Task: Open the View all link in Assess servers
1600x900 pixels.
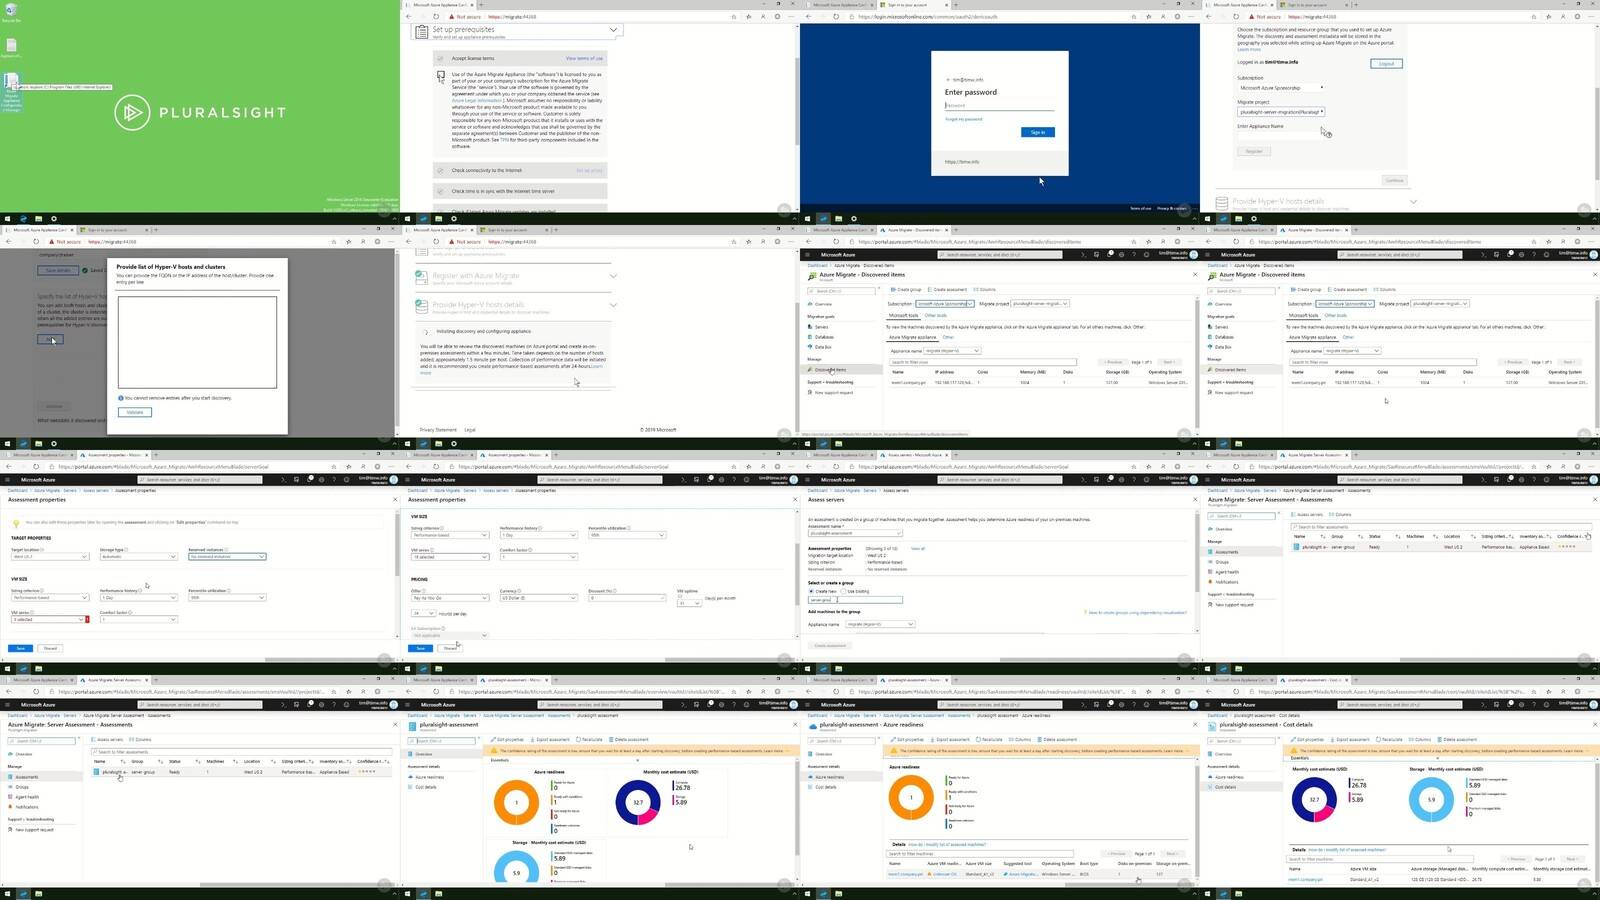Action: coord(917,548)
